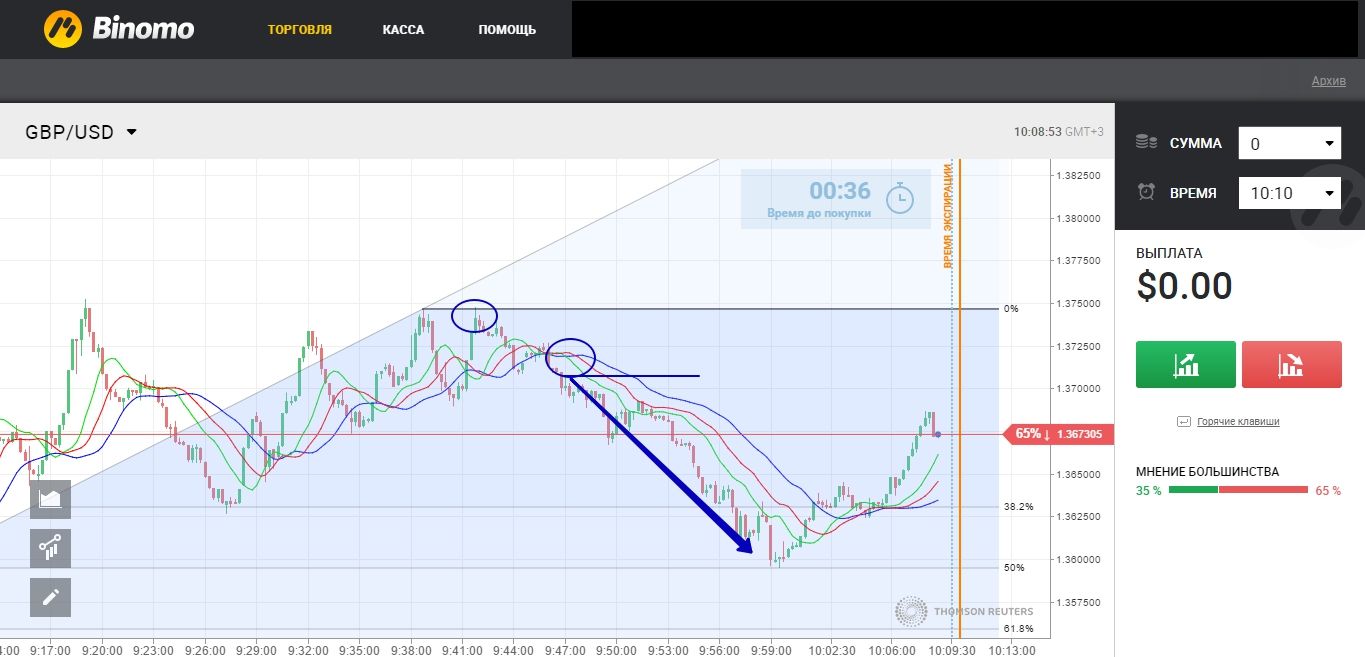Click the keyboard icon beside Горячие клавиши
1365x657 pixels.
1184,422
